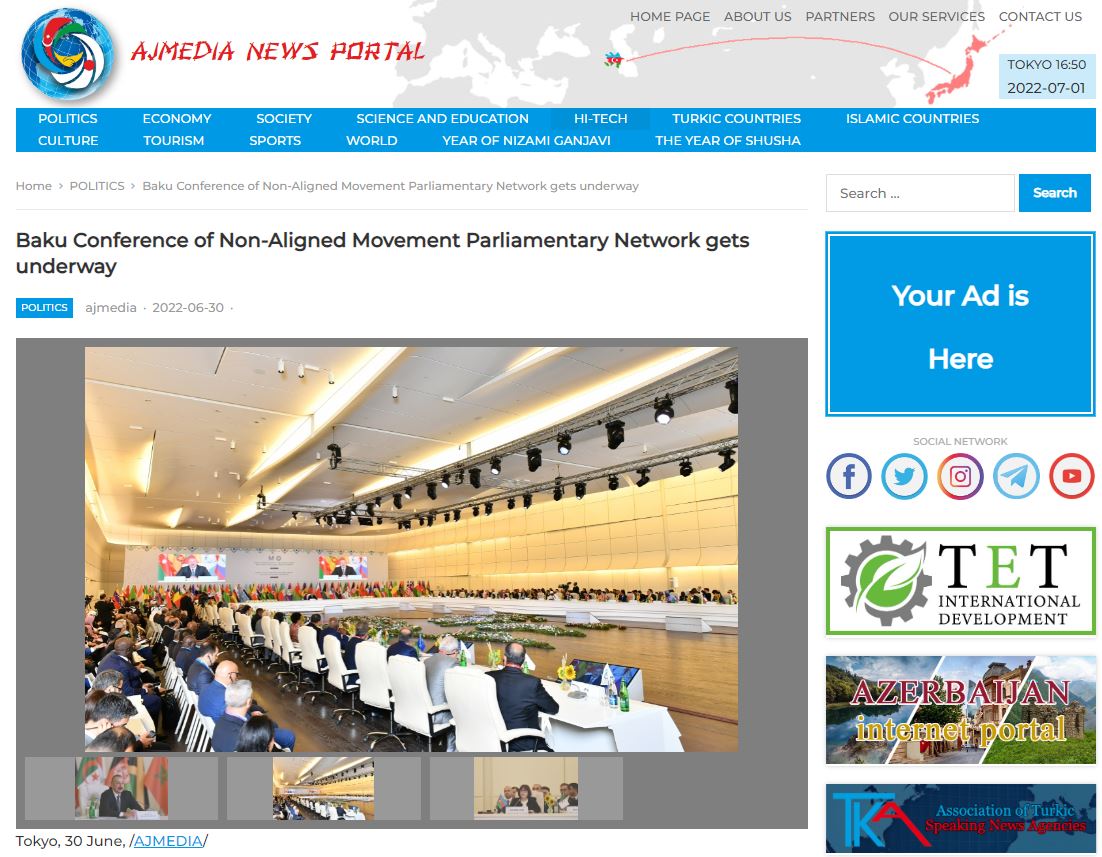Screen dimensions: 1102x857
Task: Open the Twitter social icon
Action: [x=904, y=476]
